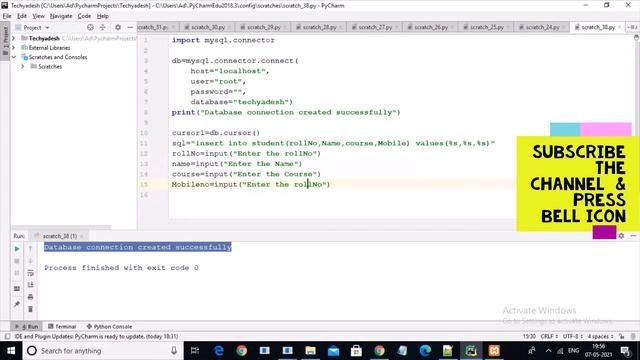This screenshot has width=640, height=360.
Task: Open the Help menu
Action: point(102,16)
